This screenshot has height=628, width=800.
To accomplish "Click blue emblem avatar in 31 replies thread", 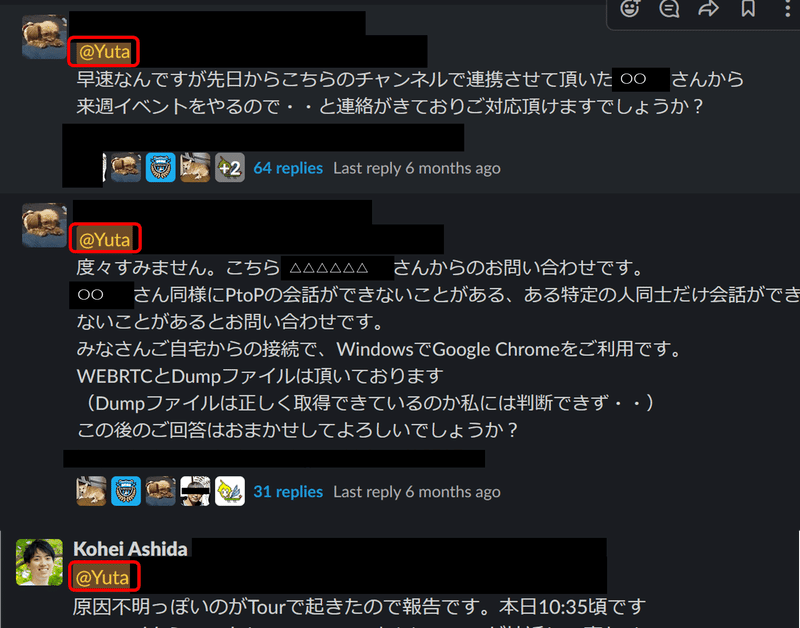I will tap(126, 491).
